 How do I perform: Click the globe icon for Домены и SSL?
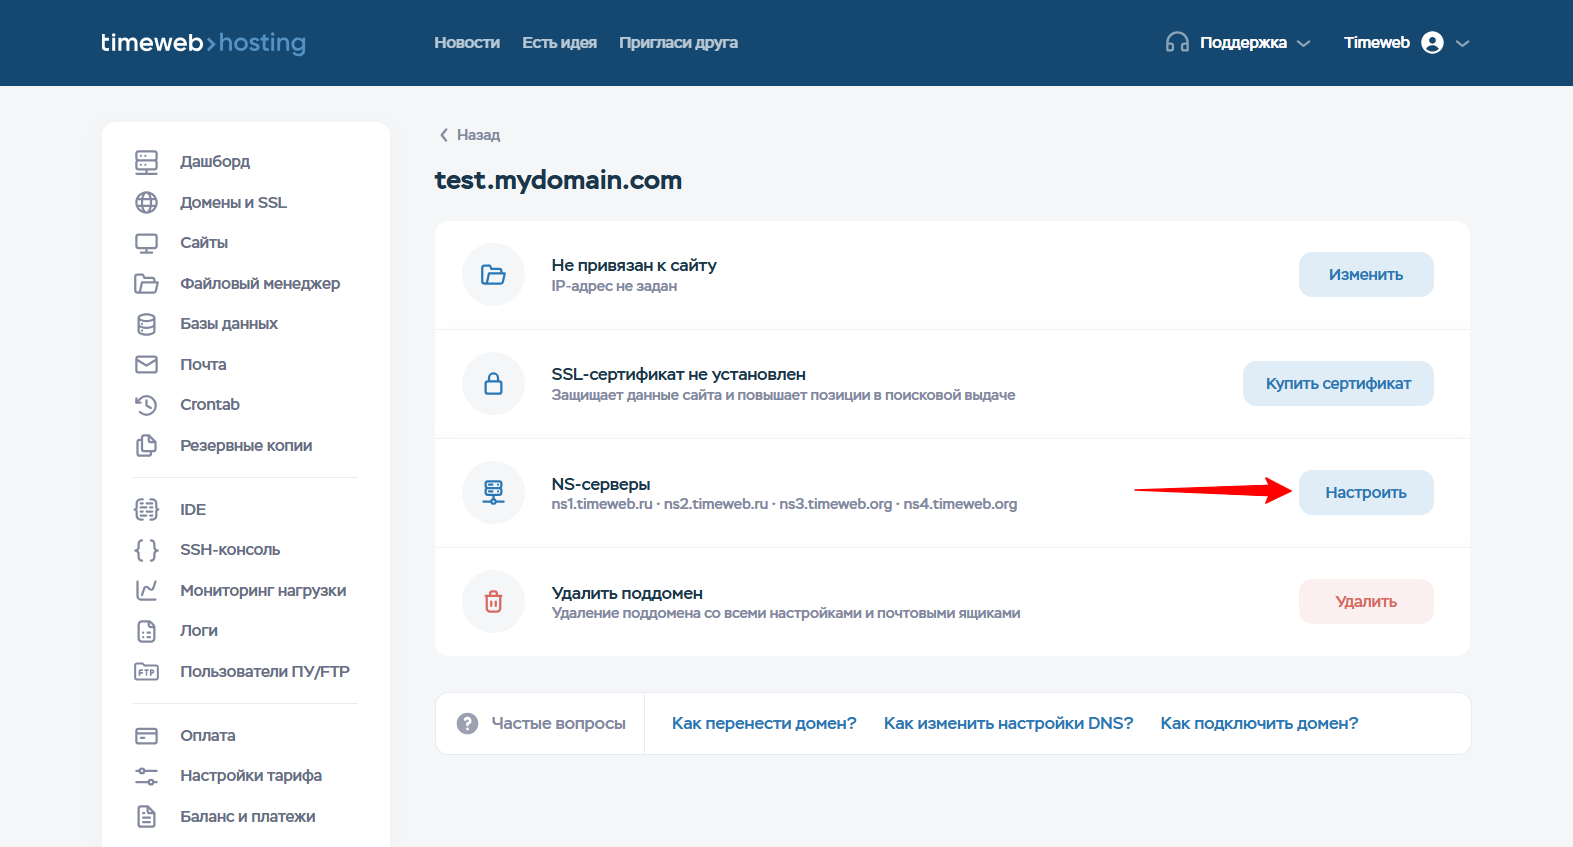point(146,203)
